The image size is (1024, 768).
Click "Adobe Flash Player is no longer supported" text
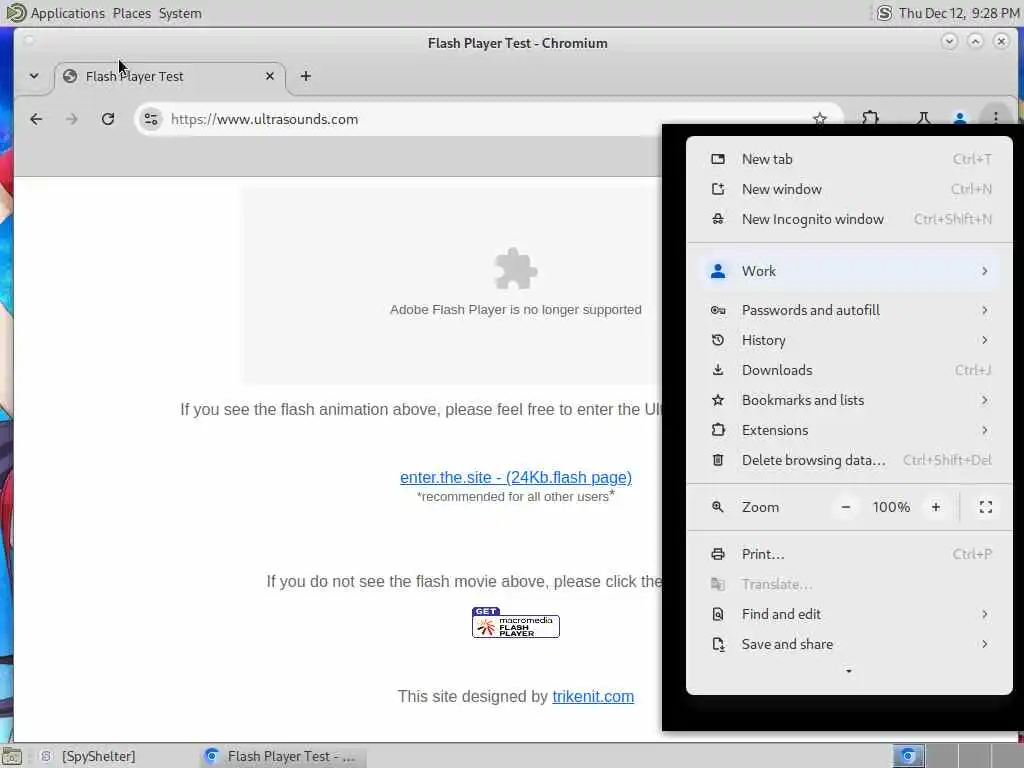pos(516,310)
